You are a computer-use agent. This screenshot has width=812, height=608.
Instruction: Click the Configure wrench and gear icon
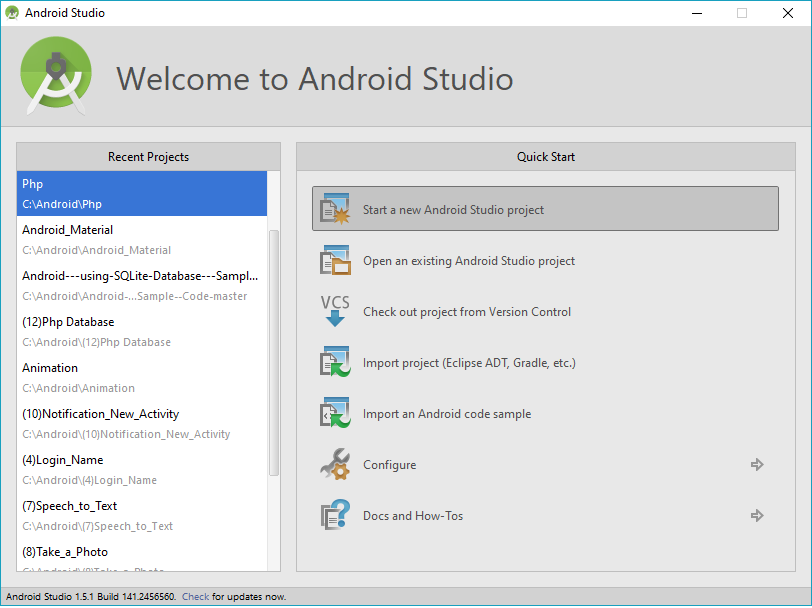[x=335, y=464]
